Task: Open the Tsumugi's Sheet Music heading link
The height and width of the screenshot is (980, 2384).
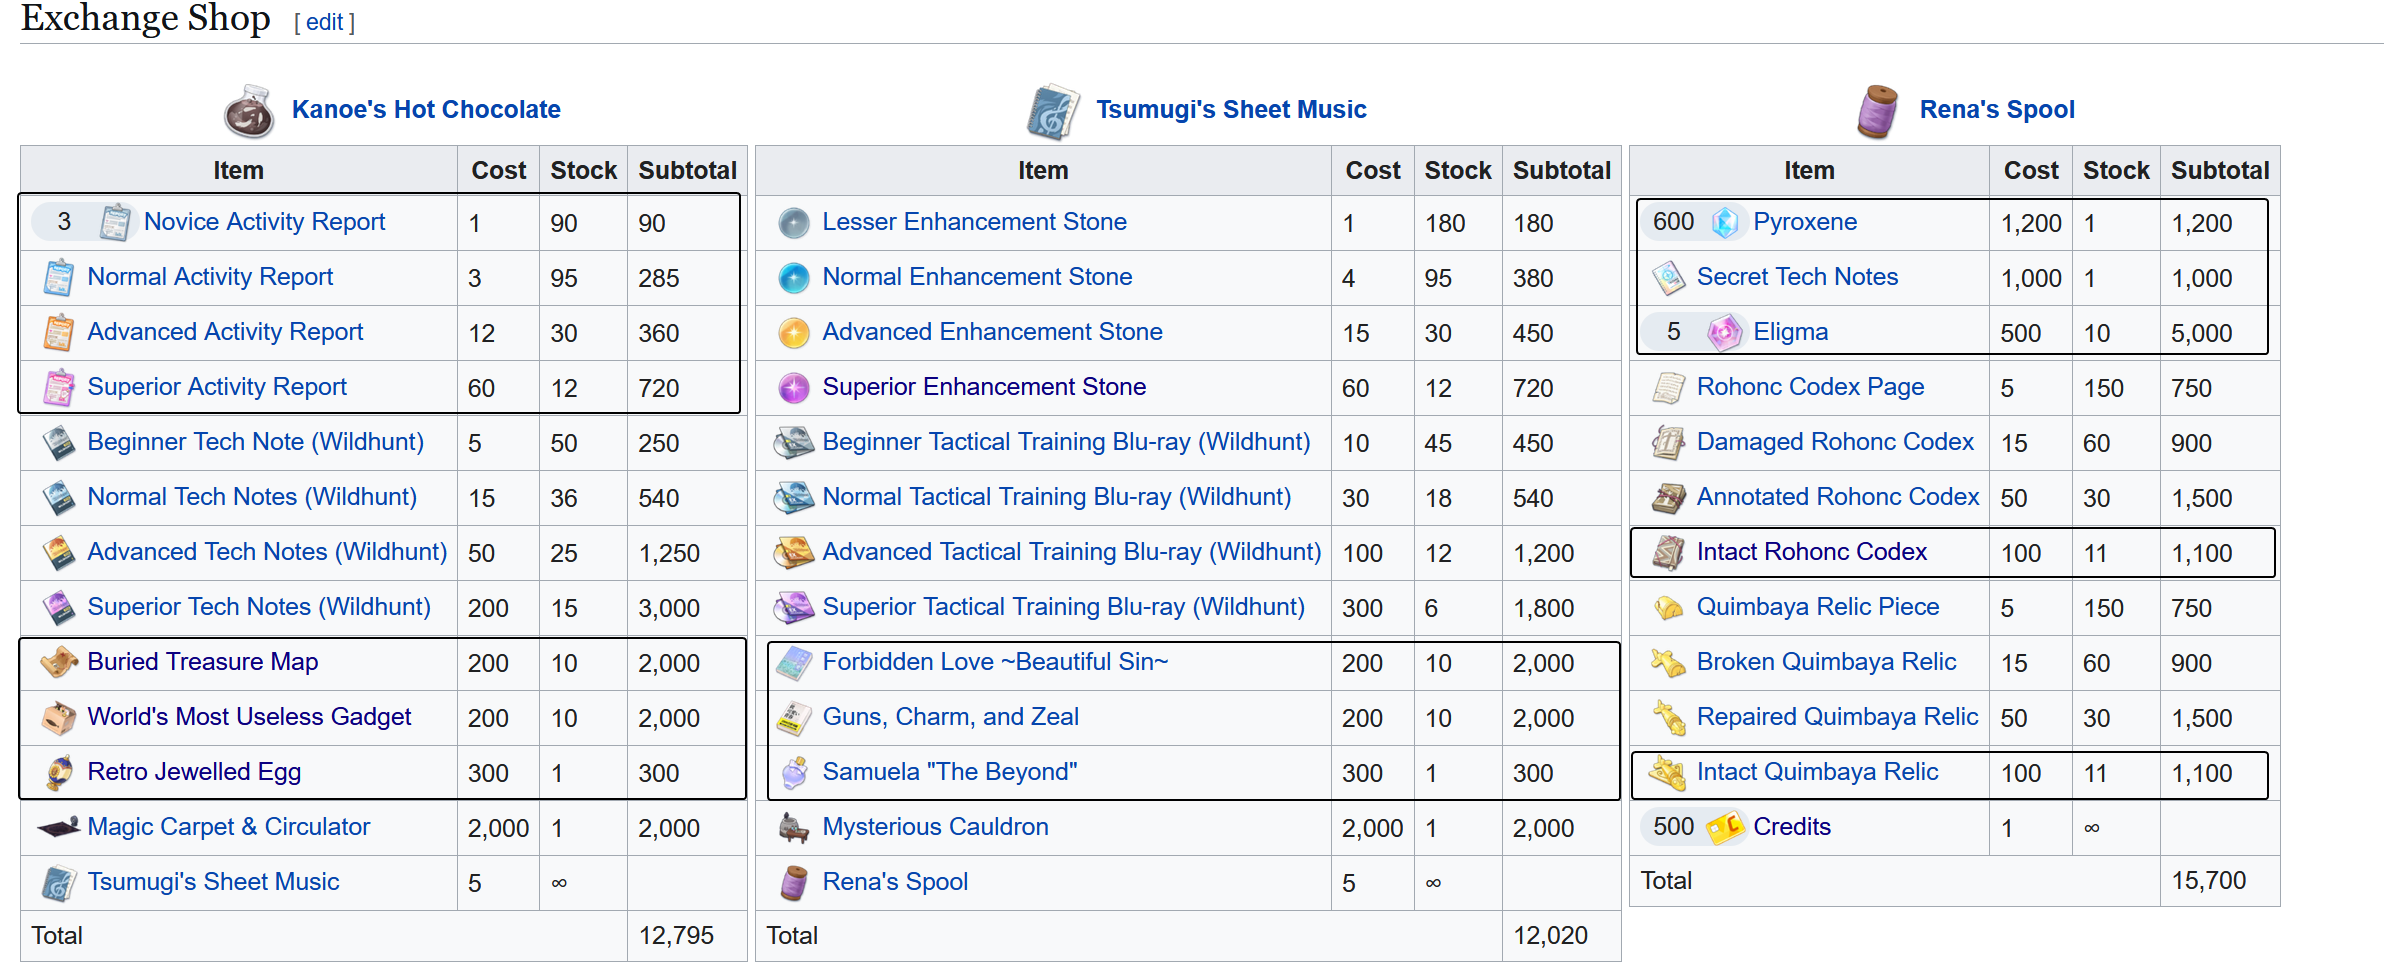Action: (1231, 110)
